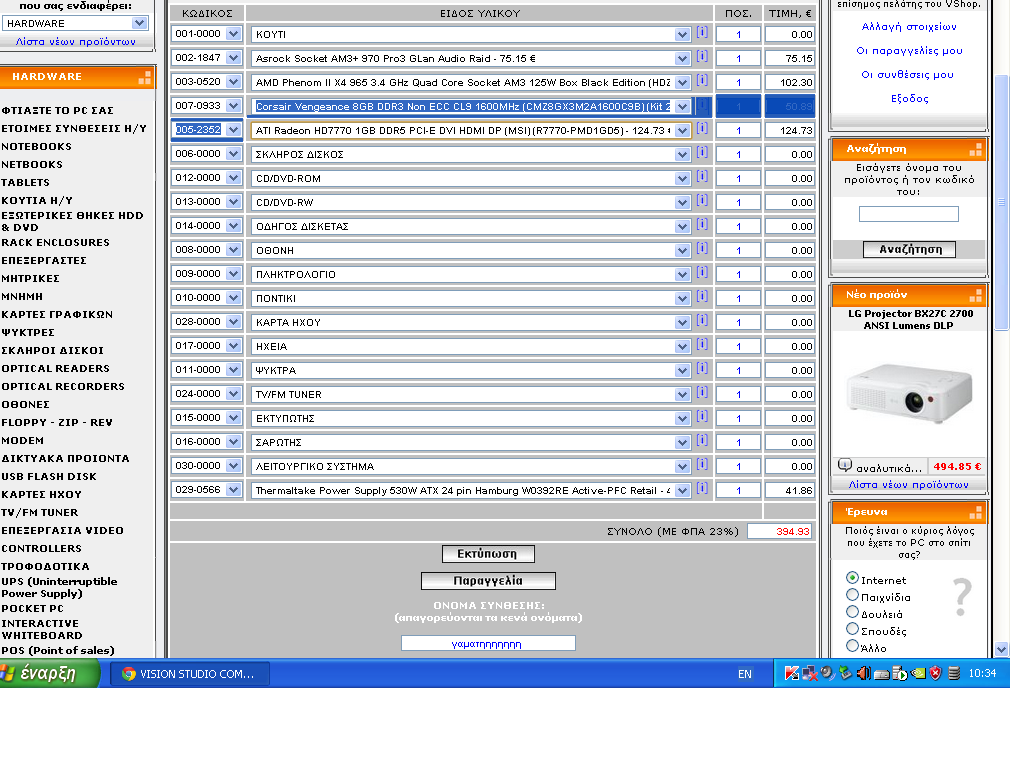The height and width of the screenshot is (768, 1024).
Task: Open info icon for ΟΔΗΓΟΣ ΔΙΣΚΕΤΑΣ row
Action: pyautogui.click(x=702, y=225)
